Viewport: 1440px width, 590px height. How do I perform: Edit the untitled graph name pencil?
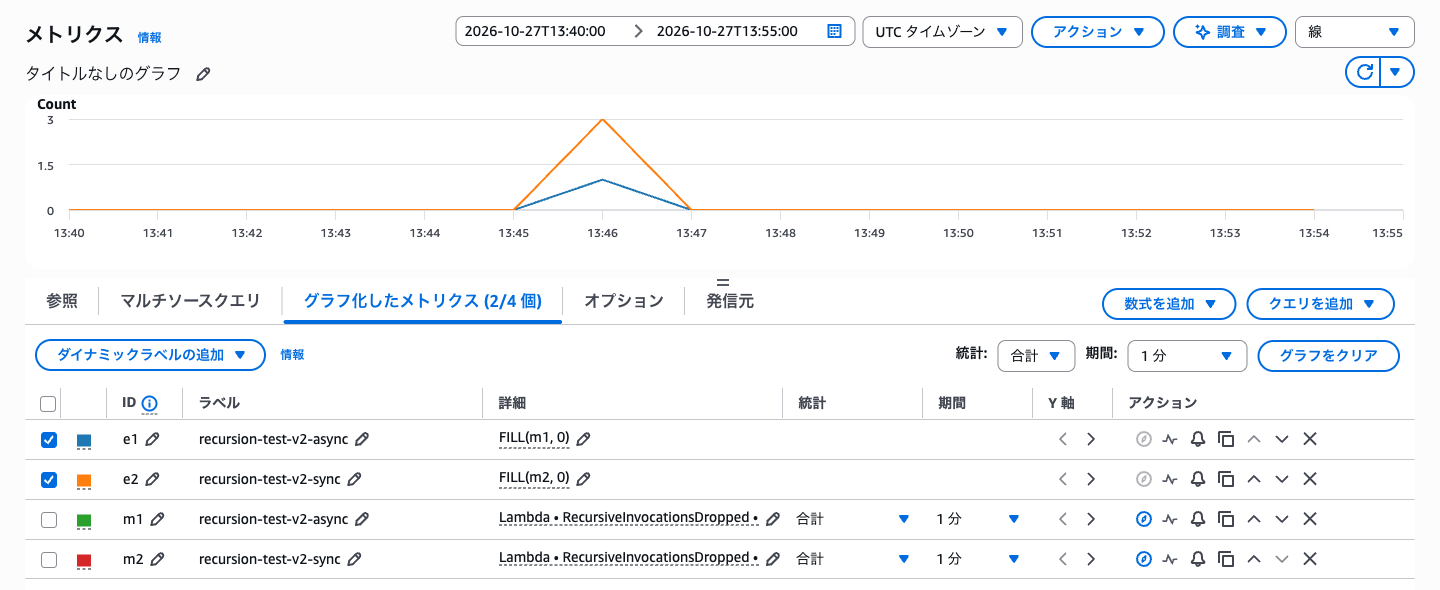(x=203, y=74)
